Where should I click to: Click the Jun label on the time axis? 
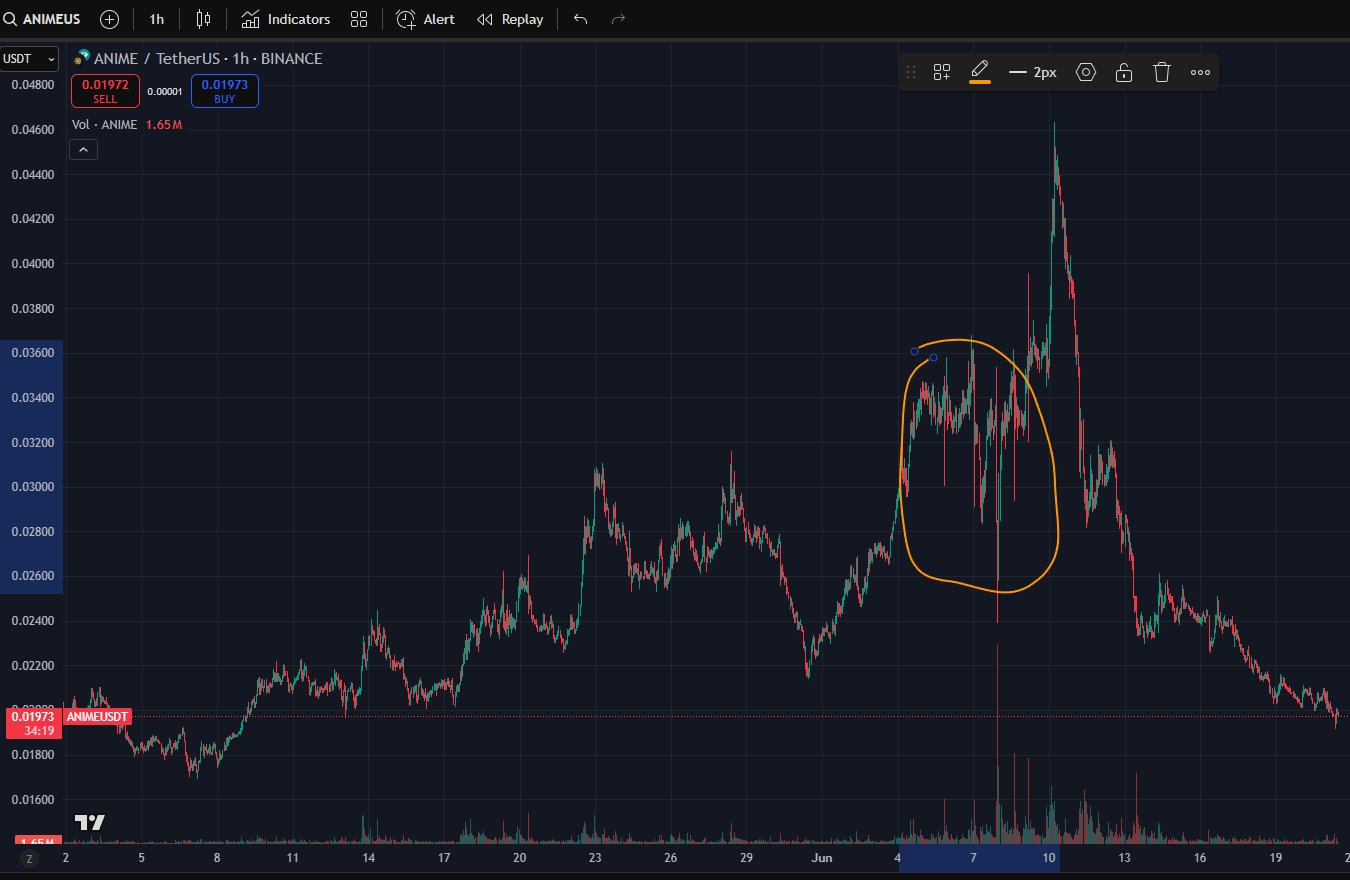(822, 858)
